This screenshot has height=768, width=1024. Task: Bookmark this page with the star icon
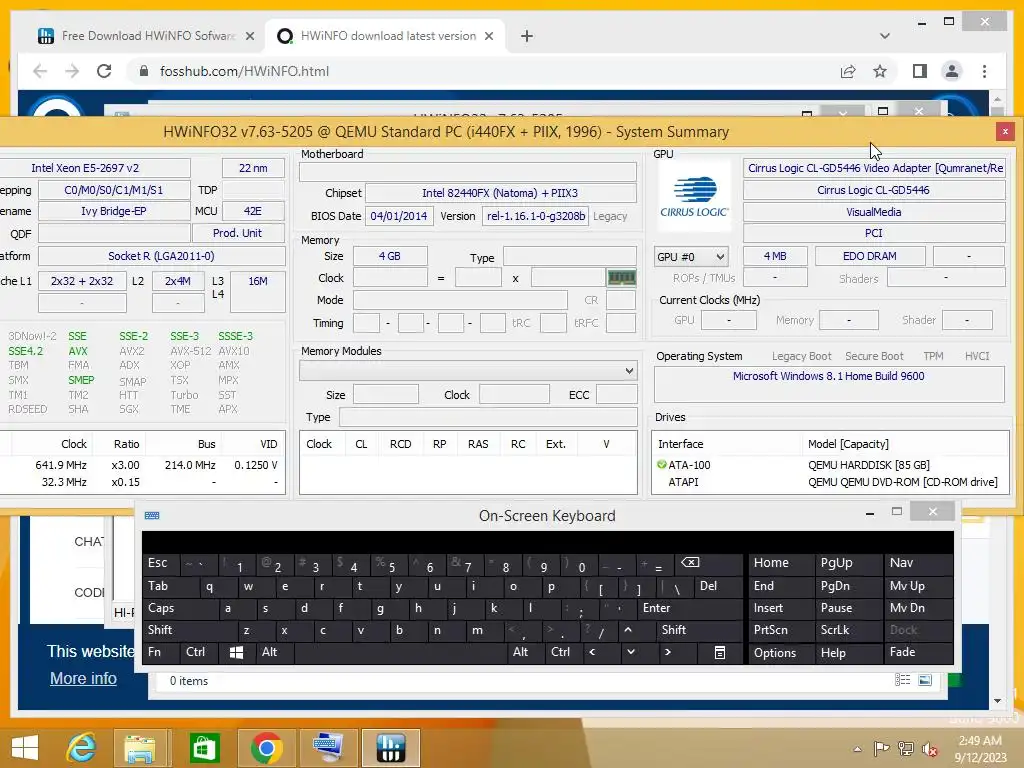(880, 71)
